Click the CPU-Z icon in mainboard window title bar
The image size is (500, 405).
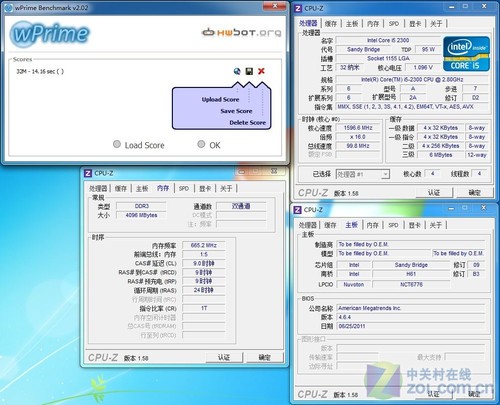297,210
